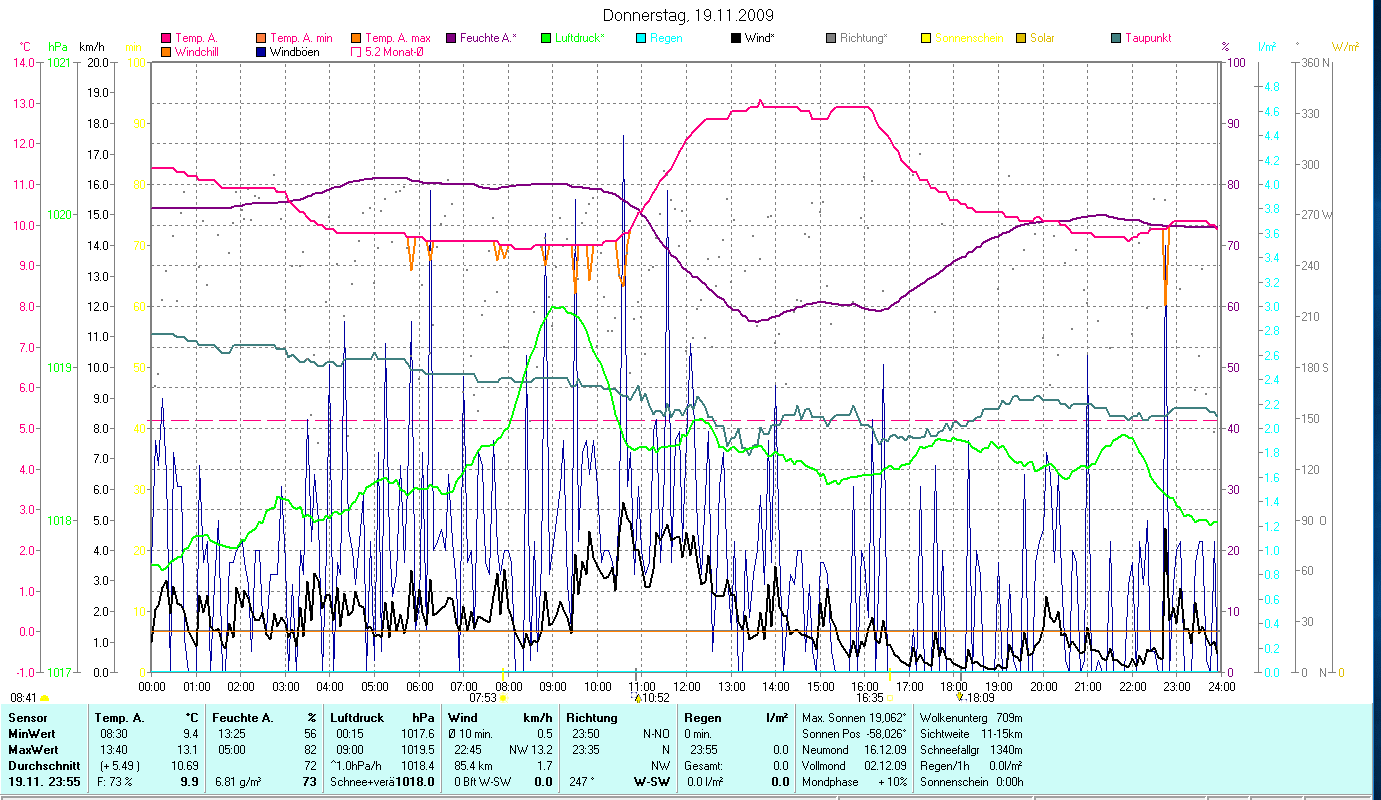Screen dimensions: 1381x800
Task: Click the yellow sun icon beside 08:41
Action: point(45,698)
